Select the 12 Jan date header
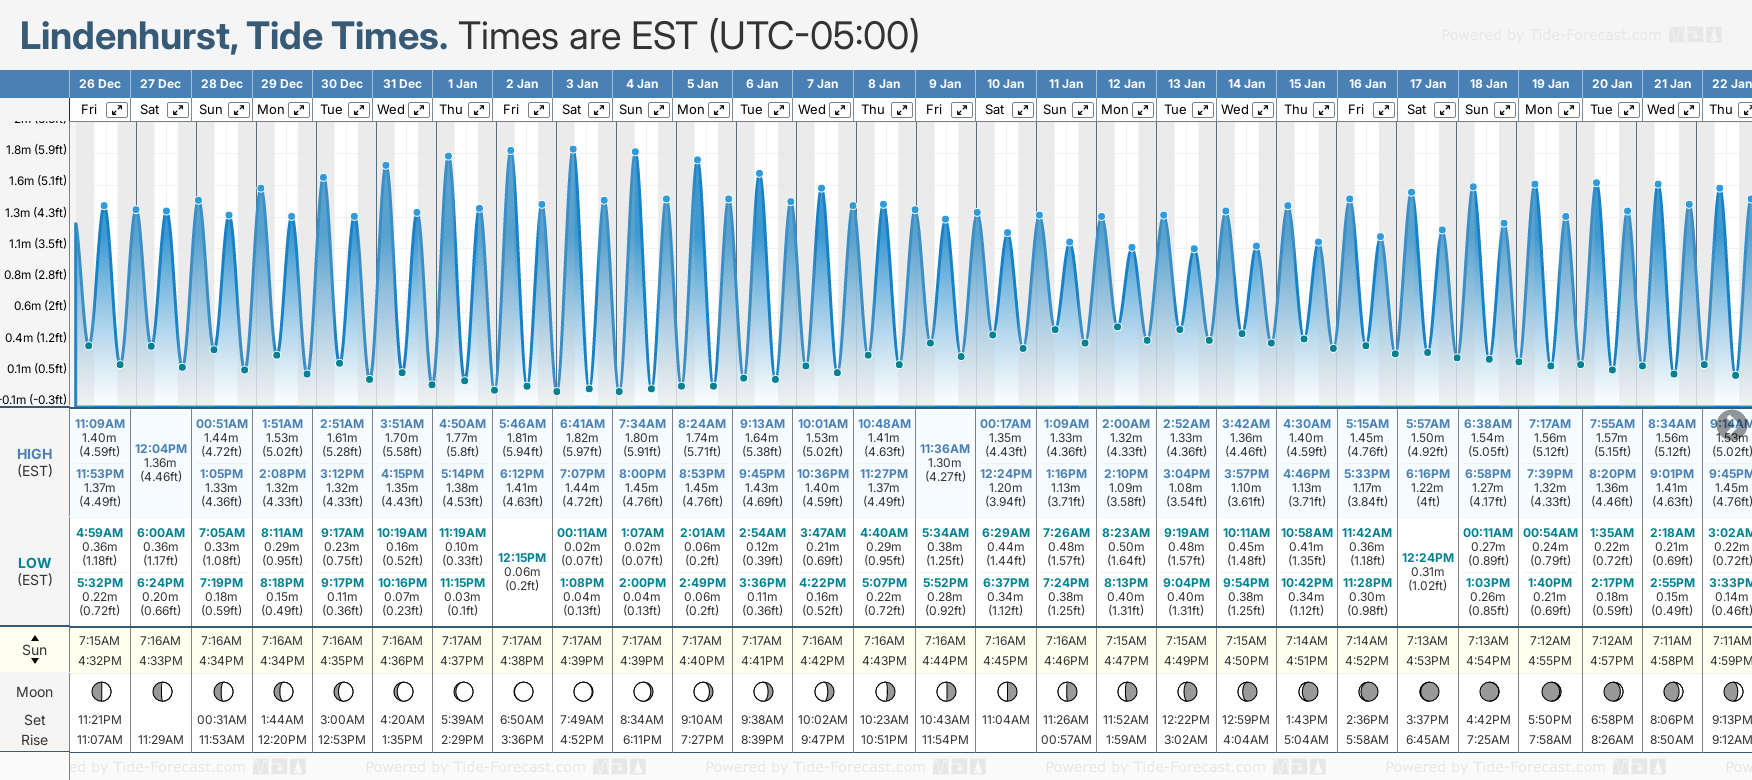The width and height of the screenshot is (1752, 780). pyautogui.click(x=1127, y=84)
